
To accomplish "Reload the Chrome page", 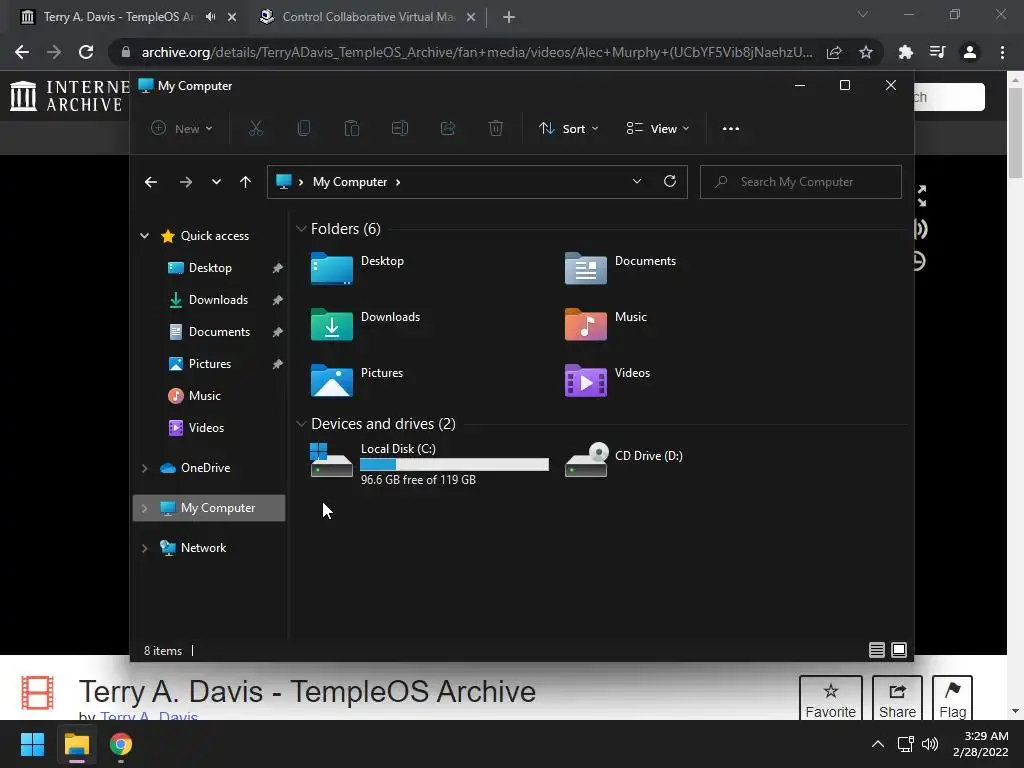I will 86,52.
